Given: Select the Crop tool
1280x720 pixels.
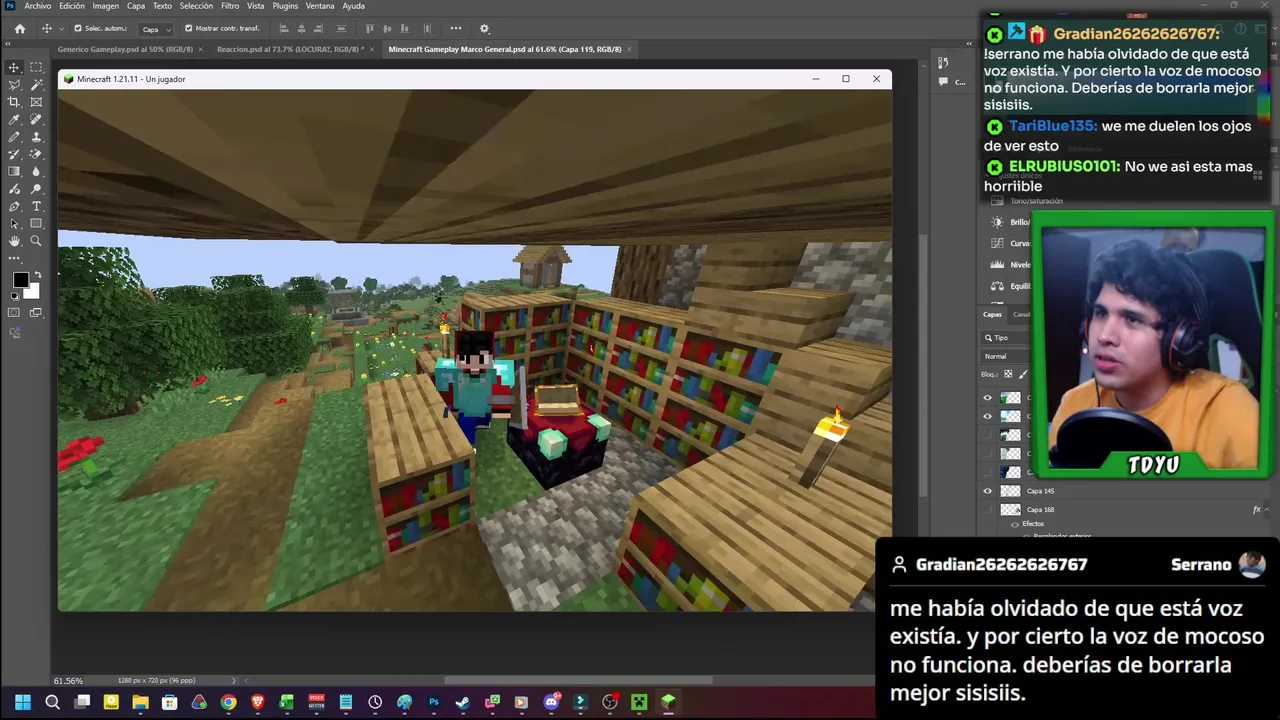Looking at the screenshot, I should coord(14,102).
